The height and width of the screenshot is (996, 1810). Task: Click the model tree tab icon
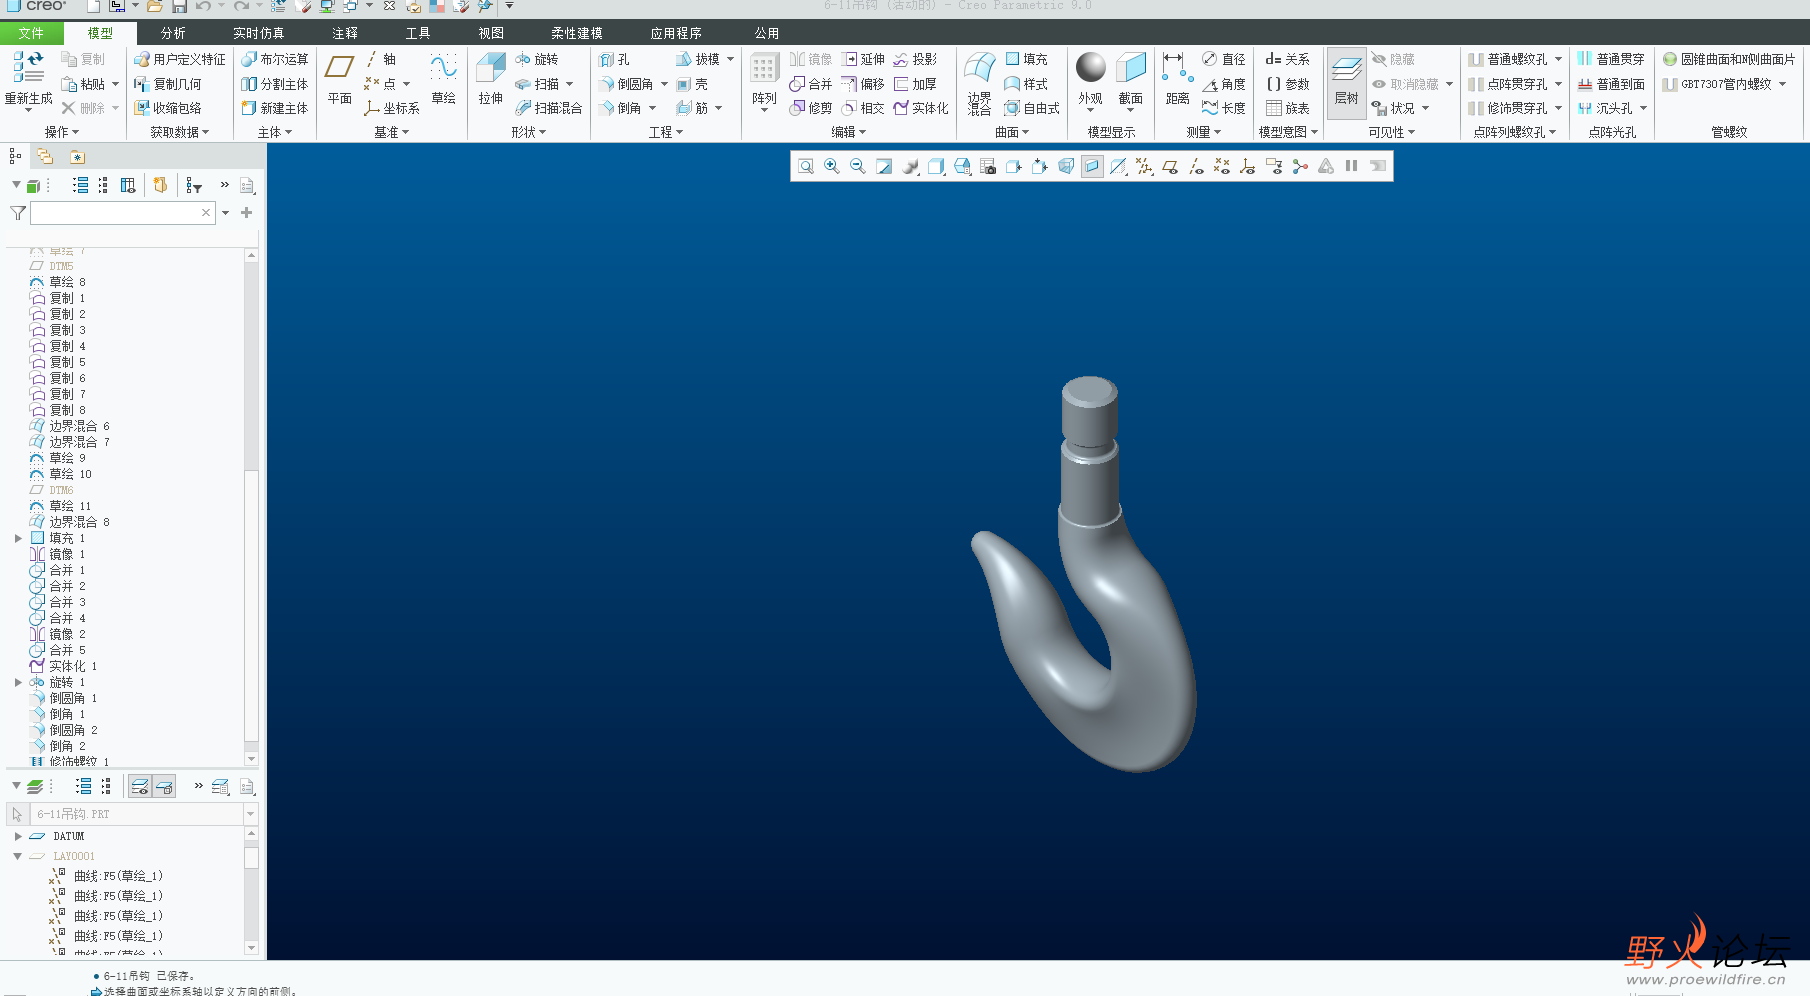pyautogui.click(x=15, y=156)
